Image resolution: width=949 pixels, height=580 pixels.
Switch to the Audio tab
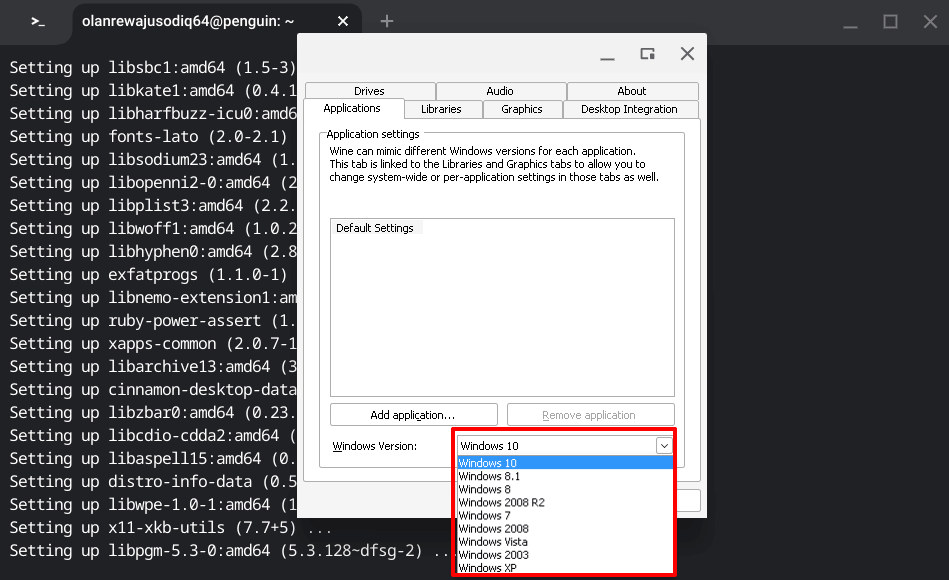pyautogui.click(x=500, y=91)
